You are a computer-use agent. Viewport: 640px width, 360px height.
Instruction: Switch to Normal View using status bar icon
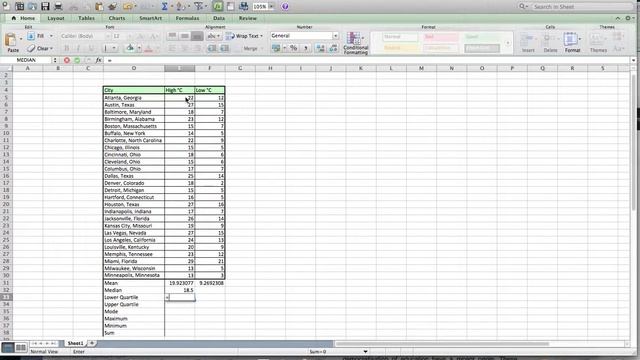[7, 347]
